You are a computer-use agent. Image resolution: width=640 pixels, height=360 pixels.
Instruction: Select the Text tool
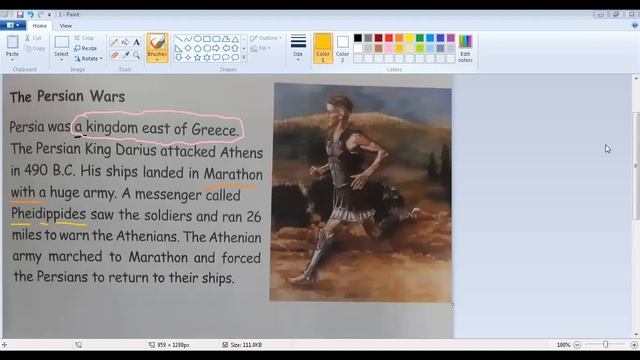(x=136, y=42)
